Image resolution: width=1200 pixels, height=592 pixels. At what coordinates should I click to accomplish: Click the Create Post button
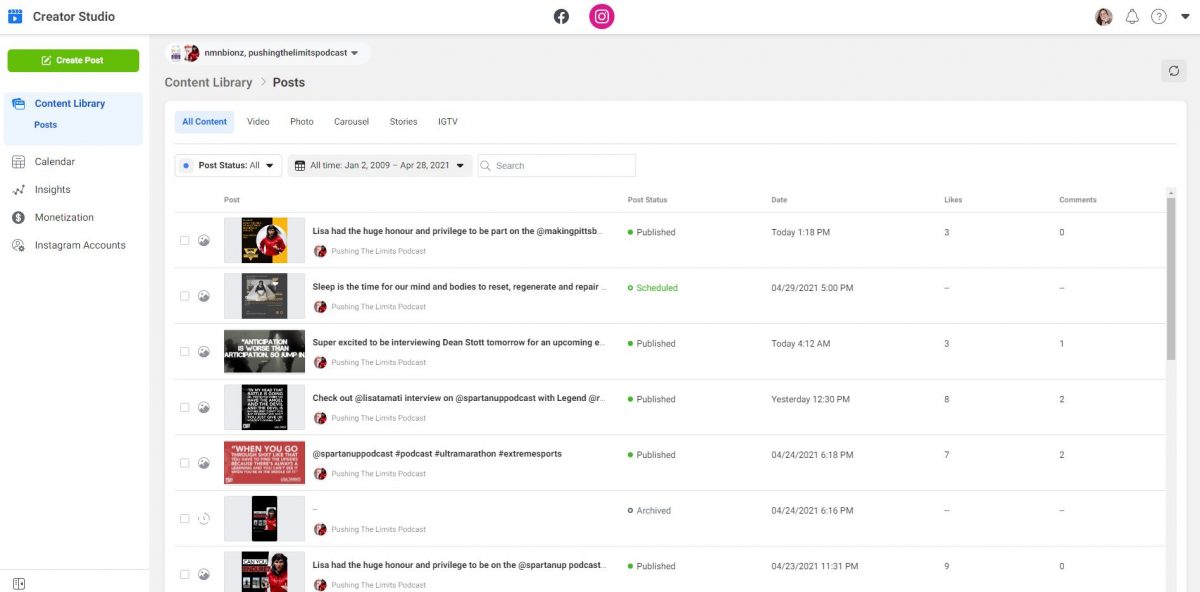coord(73,61)
